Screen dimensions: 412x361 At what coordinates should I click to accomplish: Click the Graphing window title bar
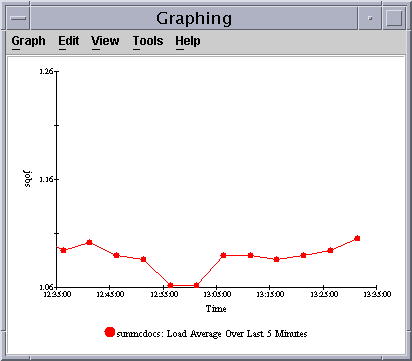[x=194, y=18]
